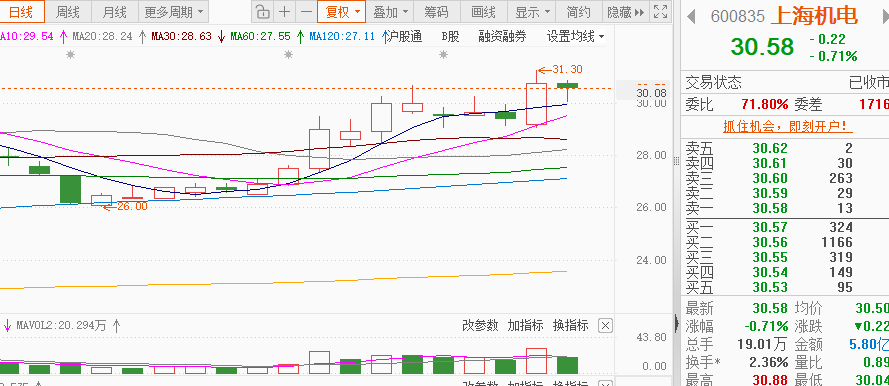889x386 pixels.
Task: Click the rightmost star event marker
Action: [443, 55]
